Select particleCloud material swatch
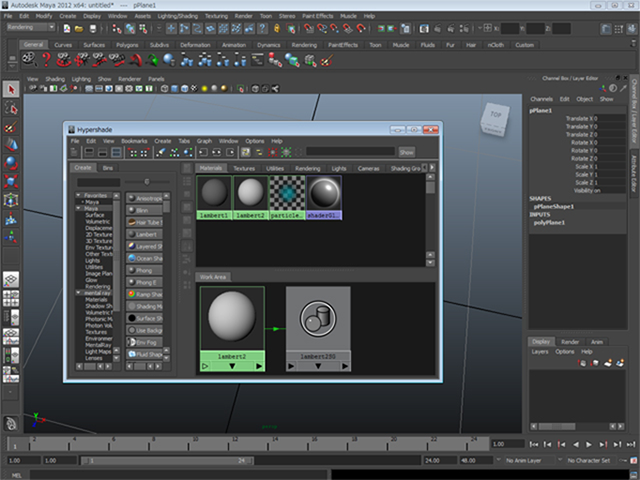This screenshot has height=480, width=640. [287, 197]
